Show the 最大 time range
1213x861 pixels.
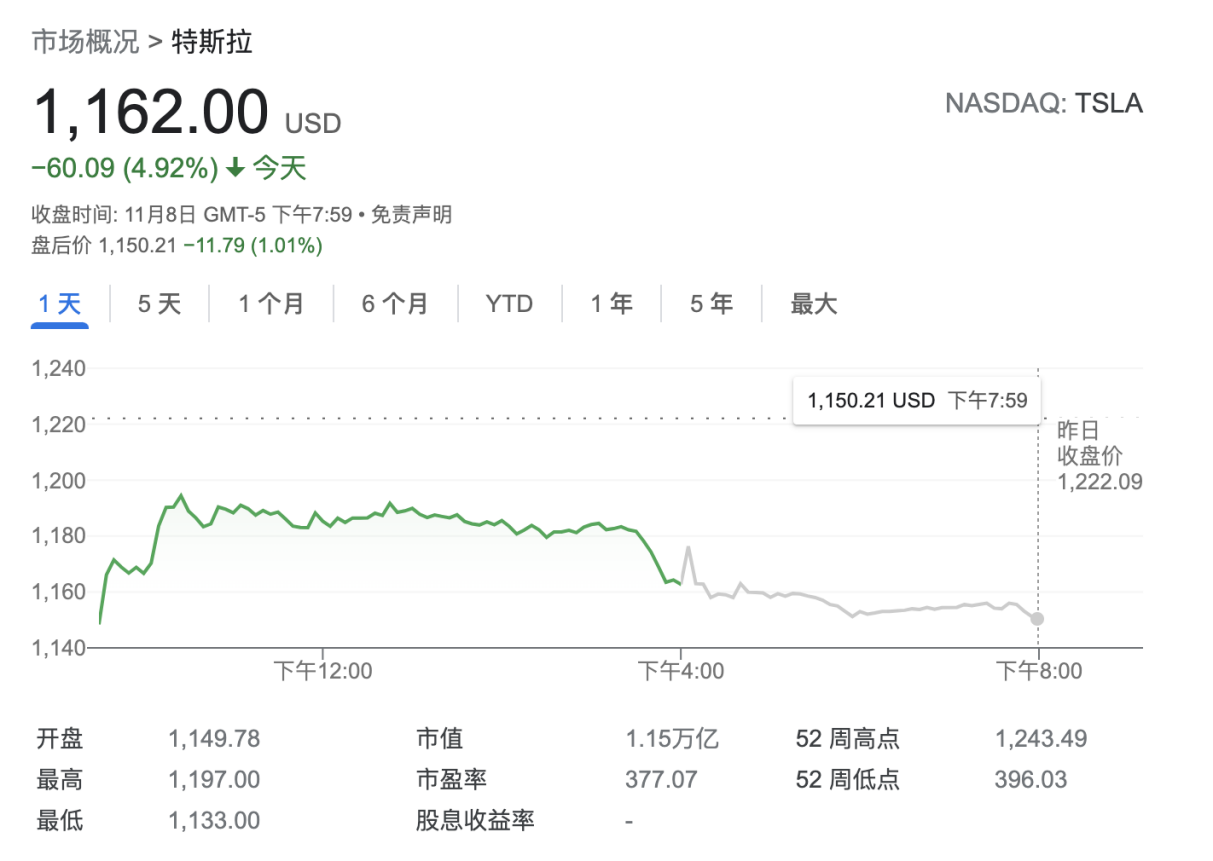click(x=814, y=304)
